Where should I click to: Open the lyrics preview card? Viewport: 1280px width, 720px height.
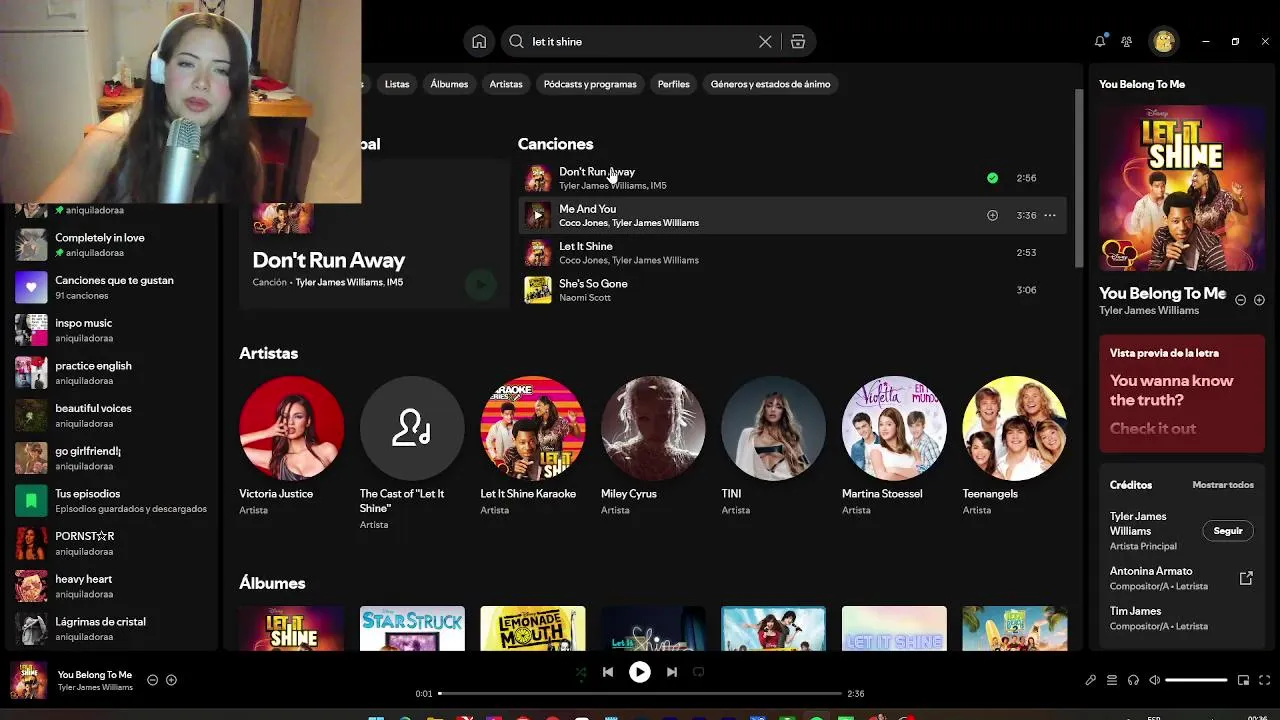tap(1182, 393)
